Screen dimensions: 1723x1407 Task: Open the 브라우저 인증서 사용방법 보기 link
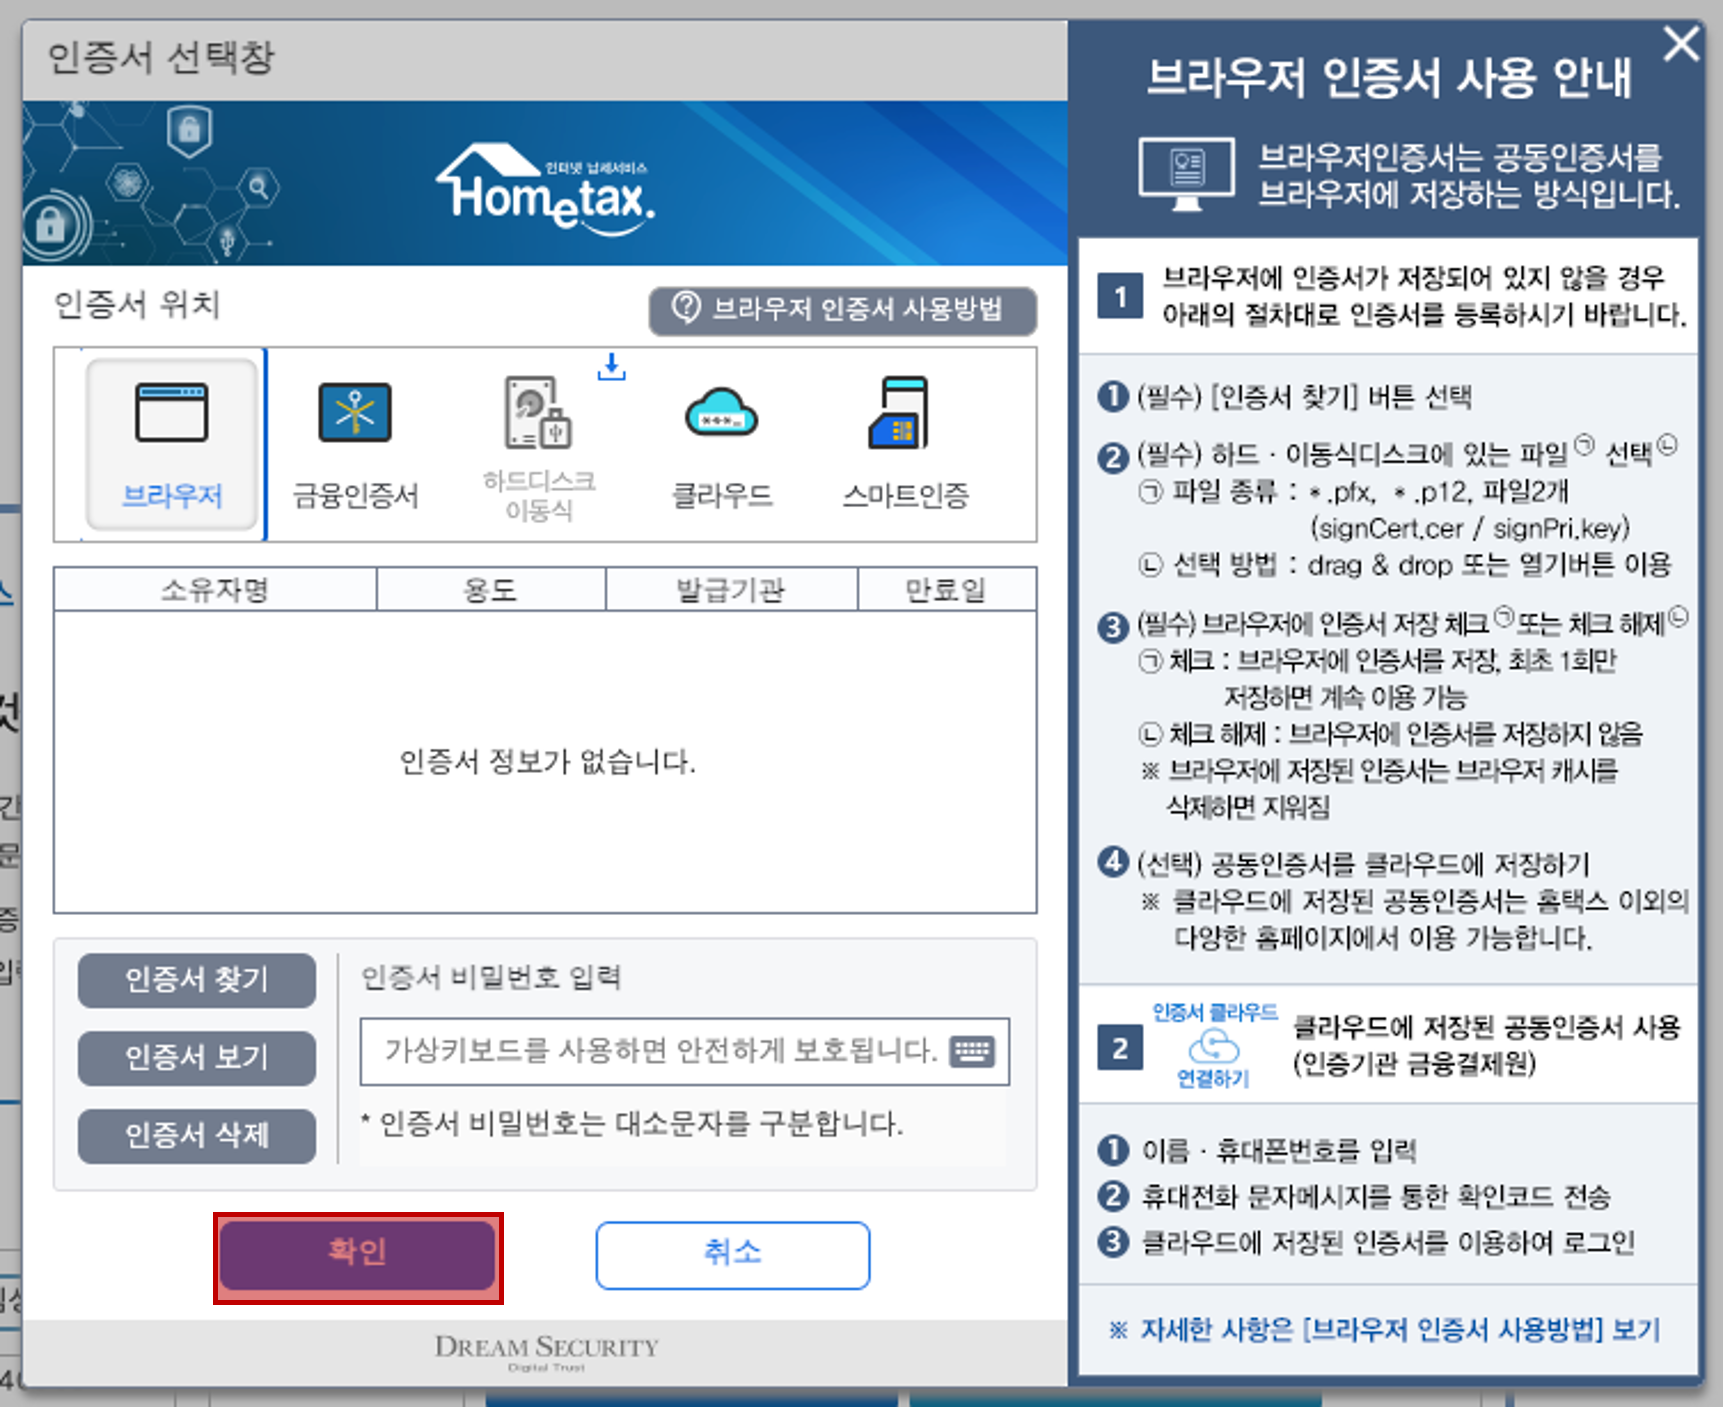[1393, 1329]
